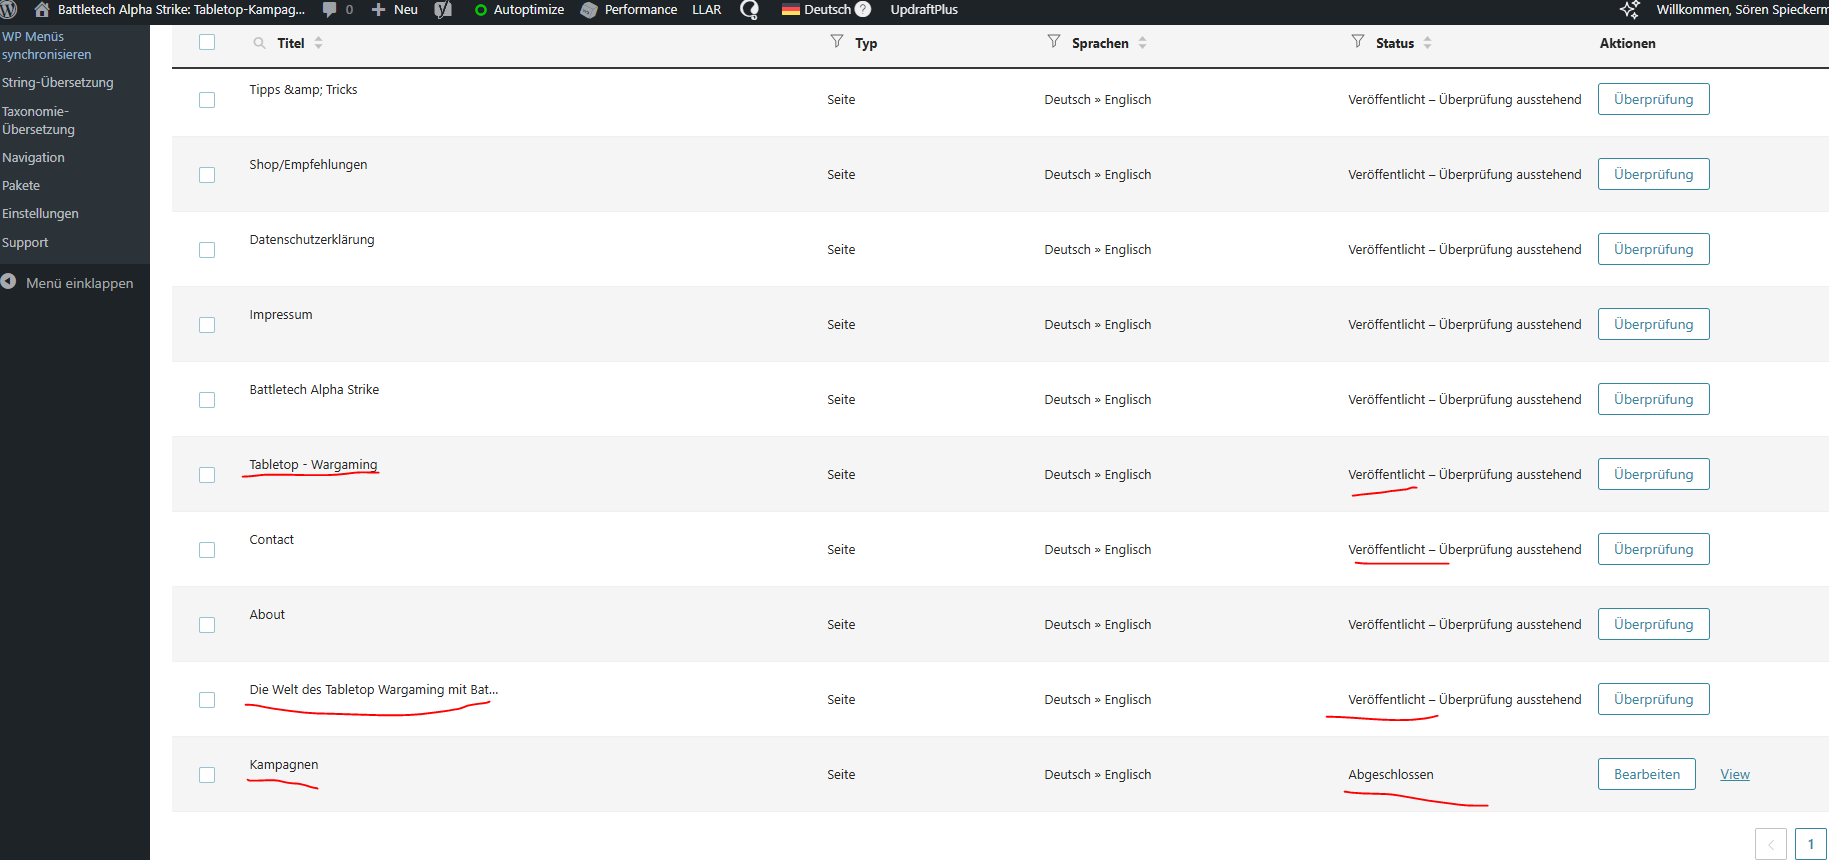Viewport: 1829px width, 860px height.
Task: Click the Abgeschlossen status text
Action: coord(1390,775)
